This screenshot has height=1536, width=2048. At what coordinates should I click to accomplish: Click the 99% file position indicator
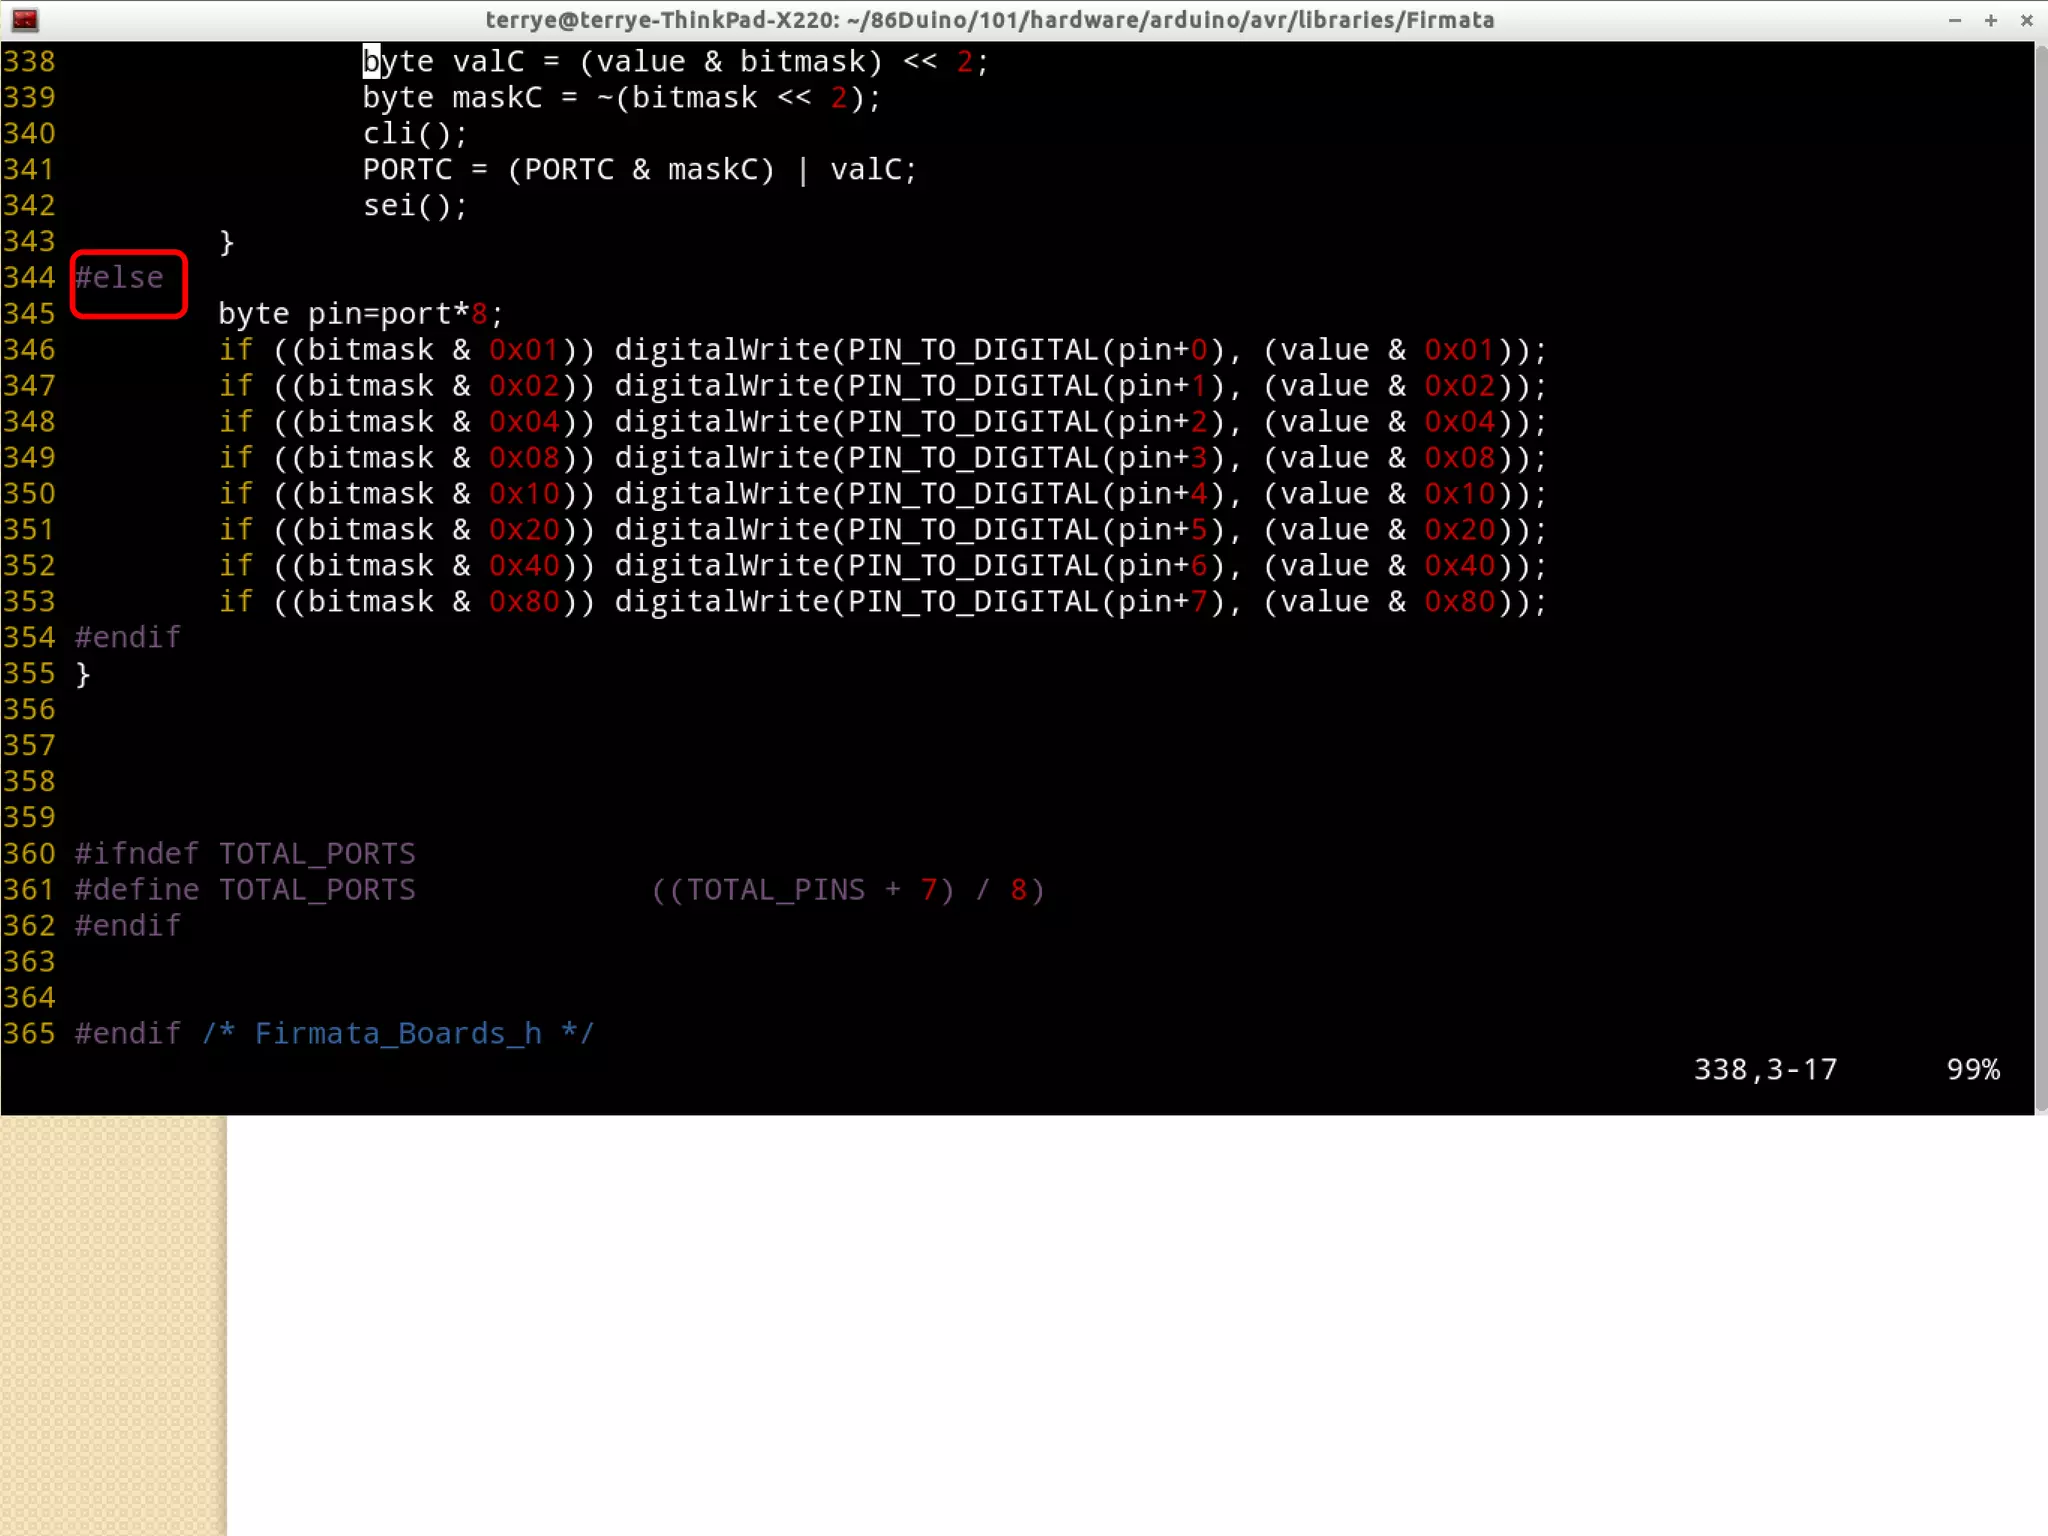(x=1972, y=1070)
